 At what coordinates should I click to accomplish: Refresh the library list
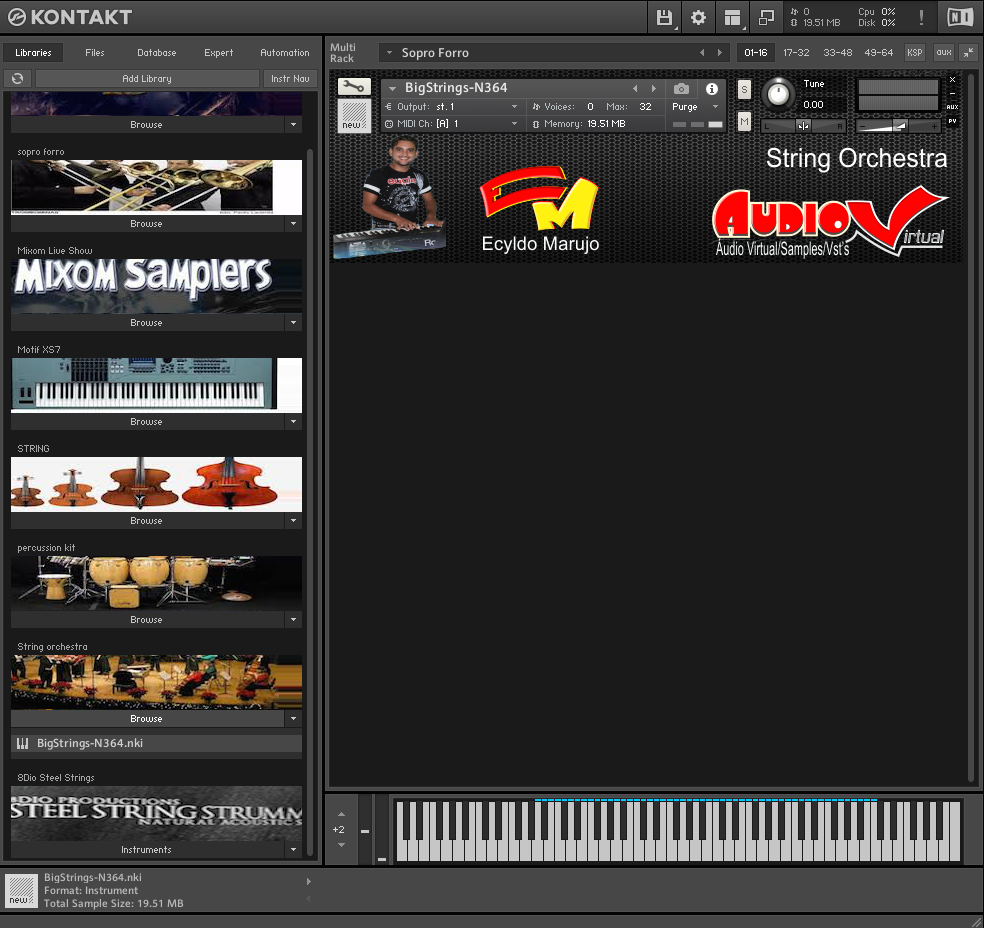click(18, 78)
